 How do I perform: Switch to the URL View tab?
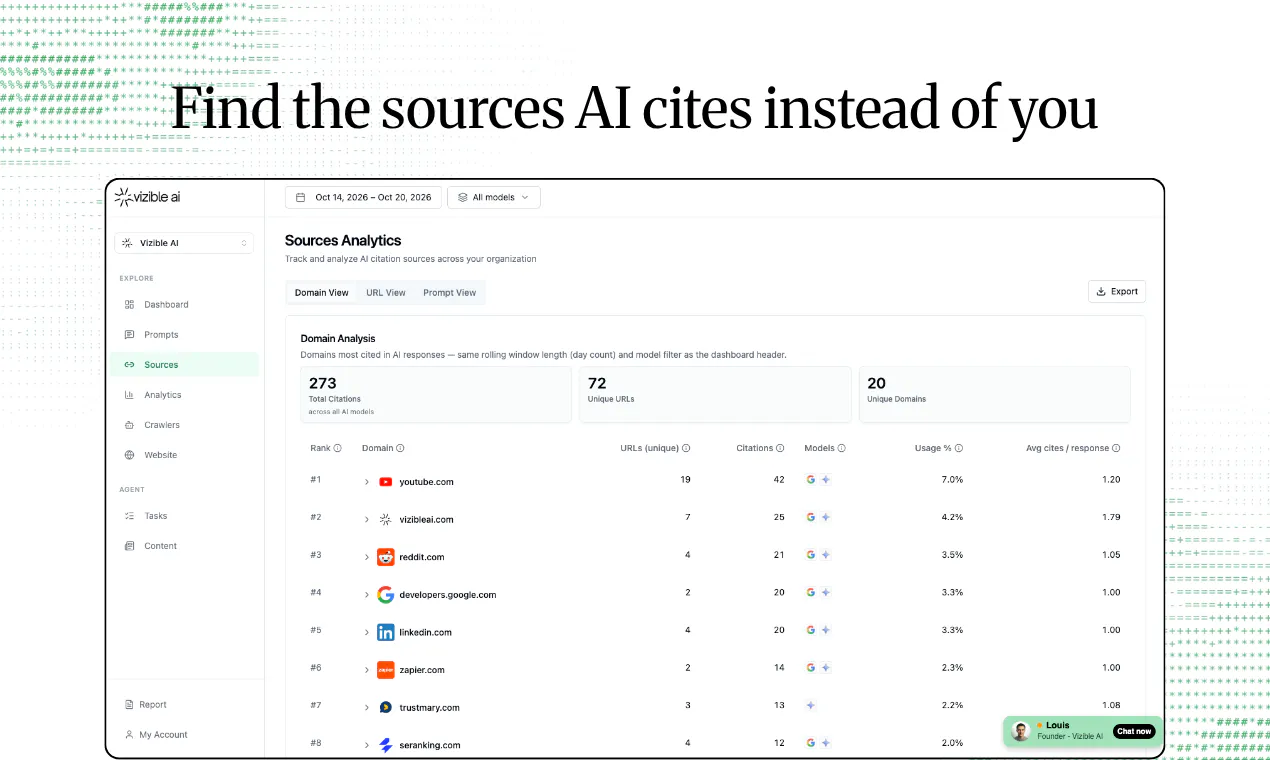point(386,293)
